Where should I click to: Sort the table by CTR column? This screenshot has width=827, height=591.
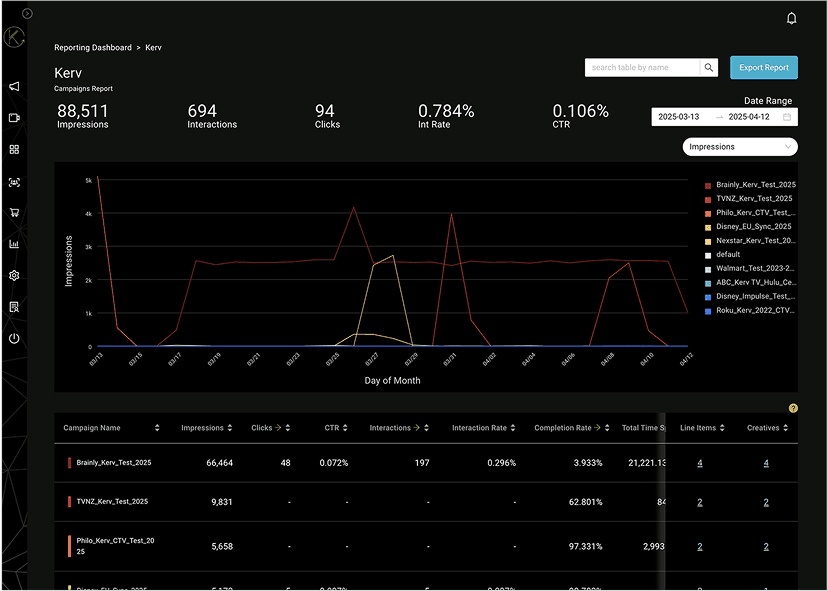tap(345, 428)
